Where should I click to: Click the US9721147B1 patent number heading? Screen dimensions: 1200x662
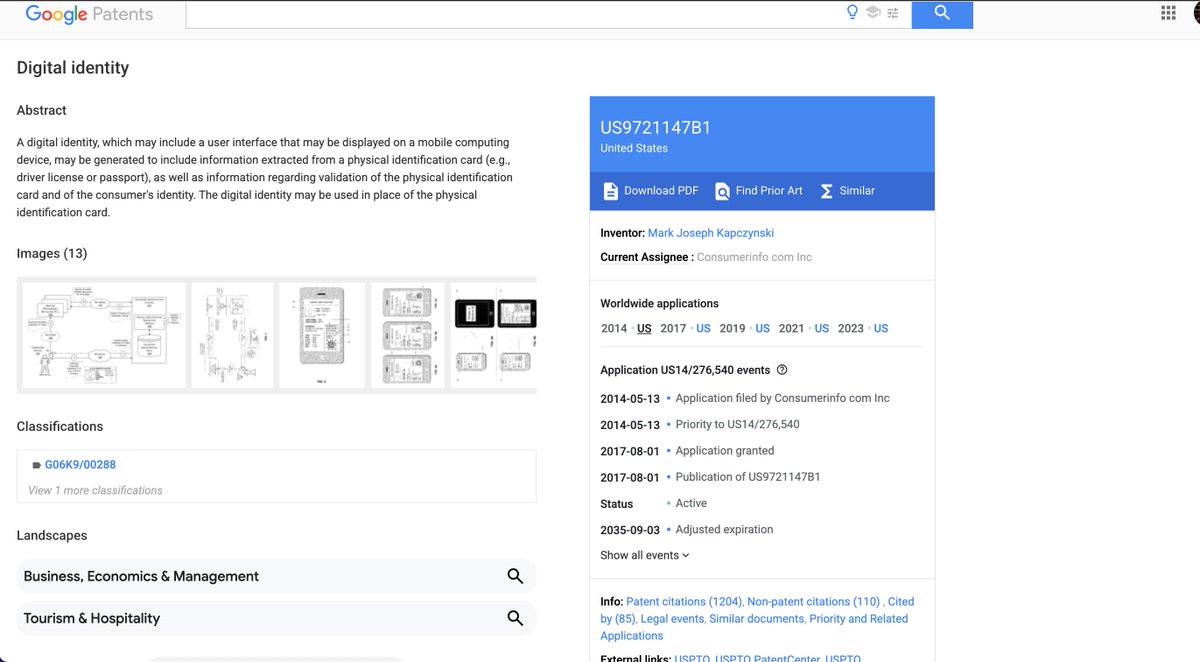click(x=656, y=127)
